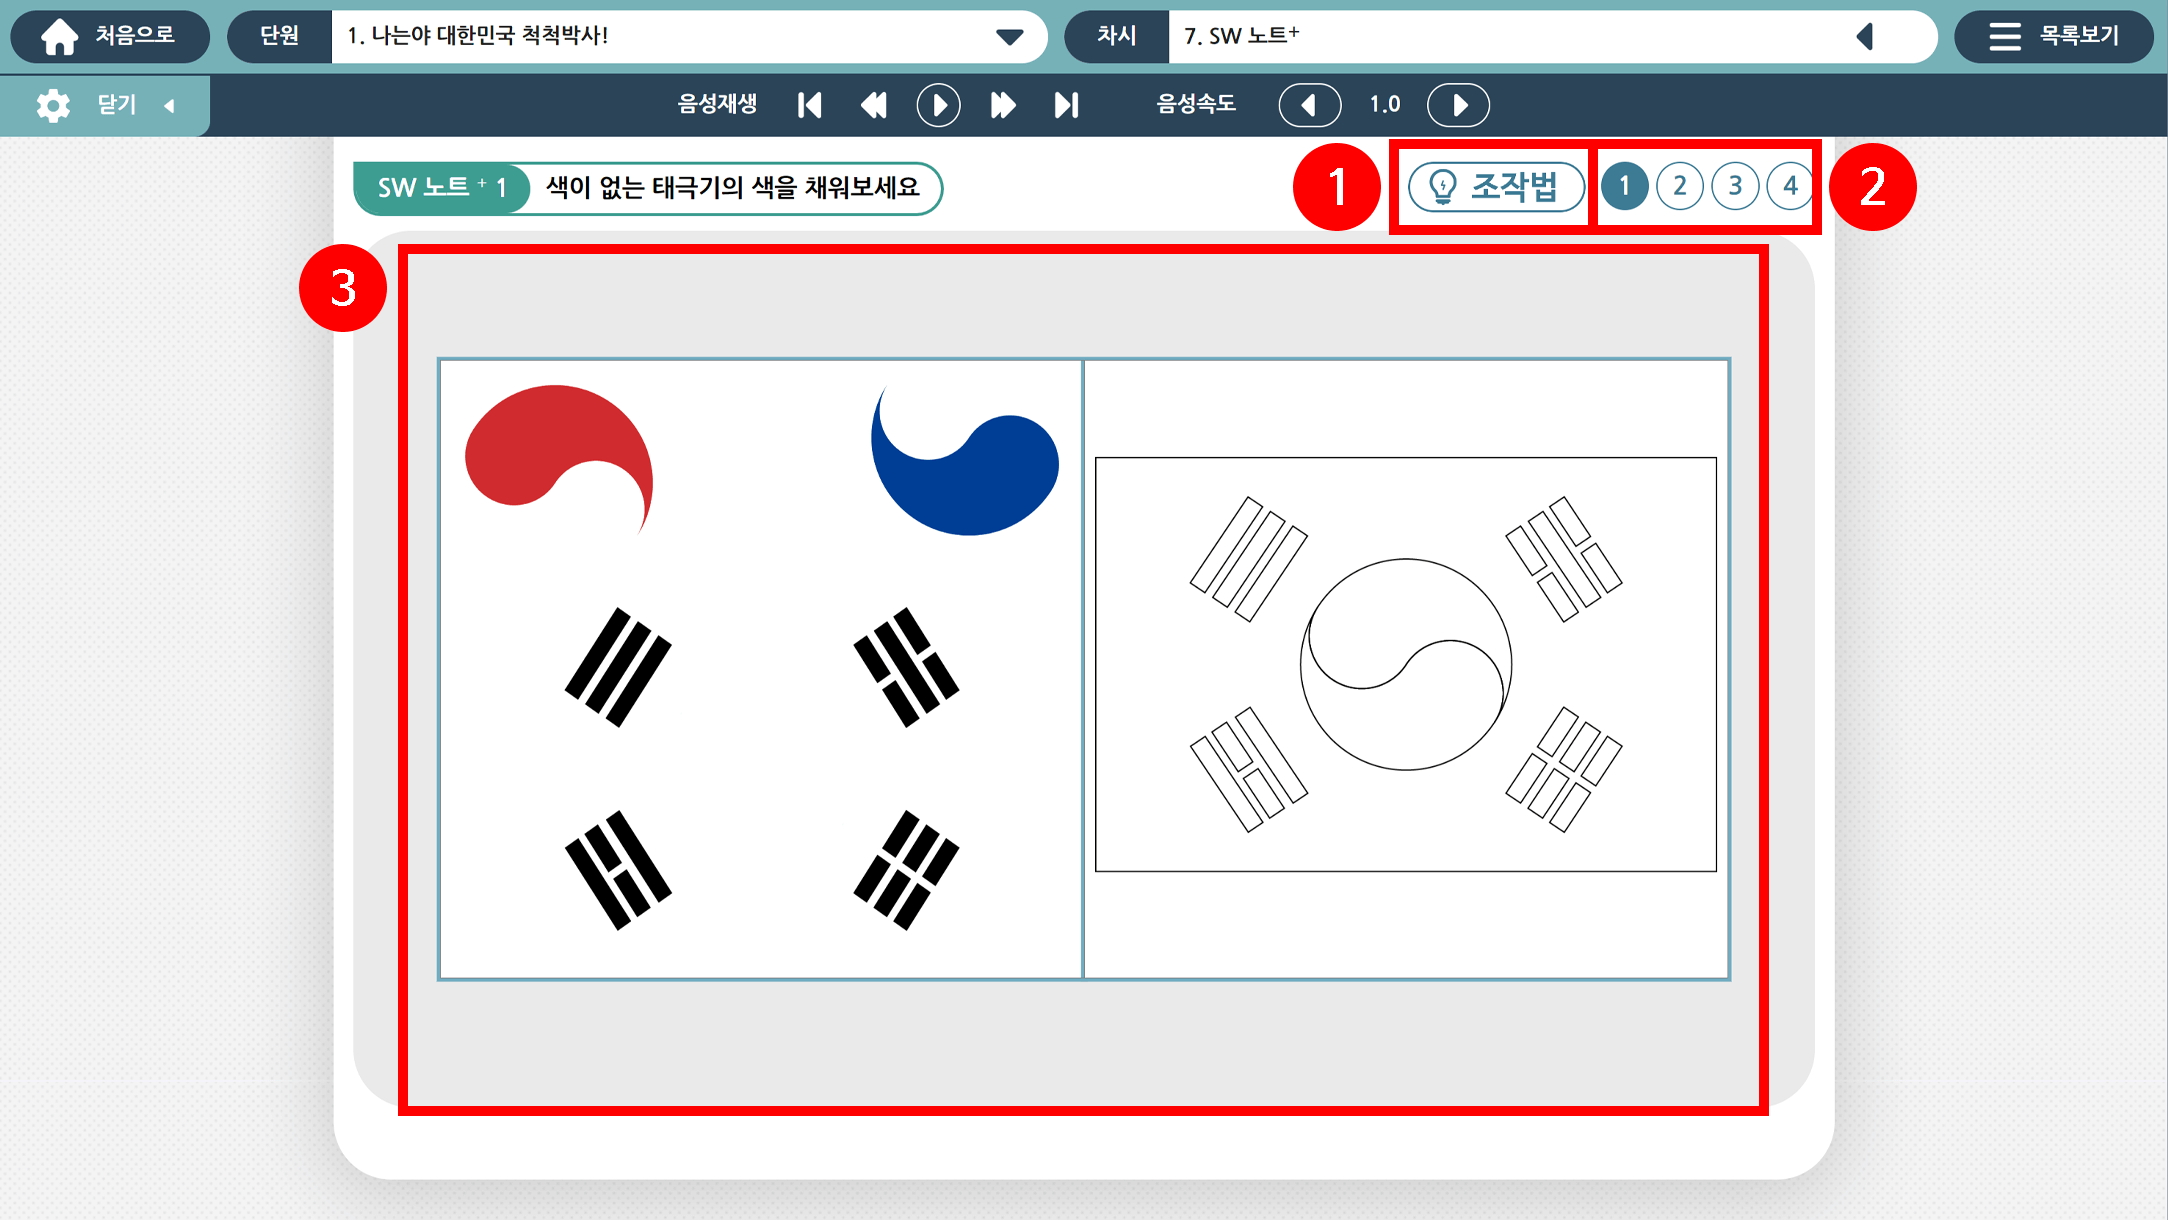Switch to page 1 of the note
Image resolution: width=2168 pixels, height=1220 pixels.
click(1625, 186)
